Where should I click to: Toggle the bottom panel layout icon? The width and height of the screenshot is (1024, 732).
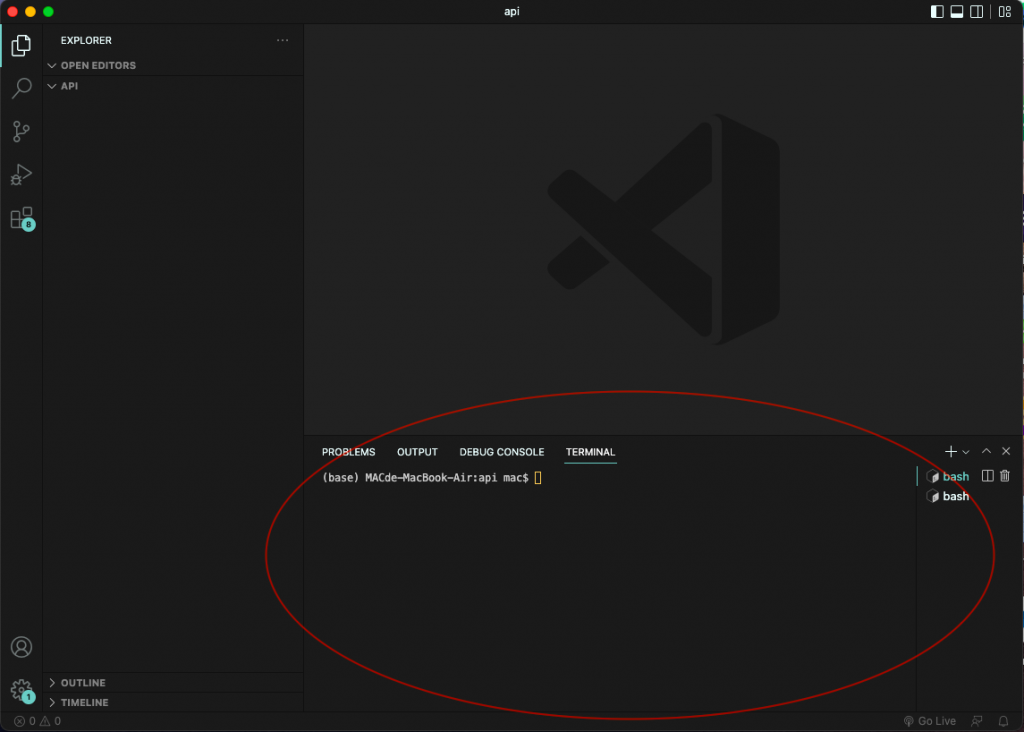pos(957,11)
